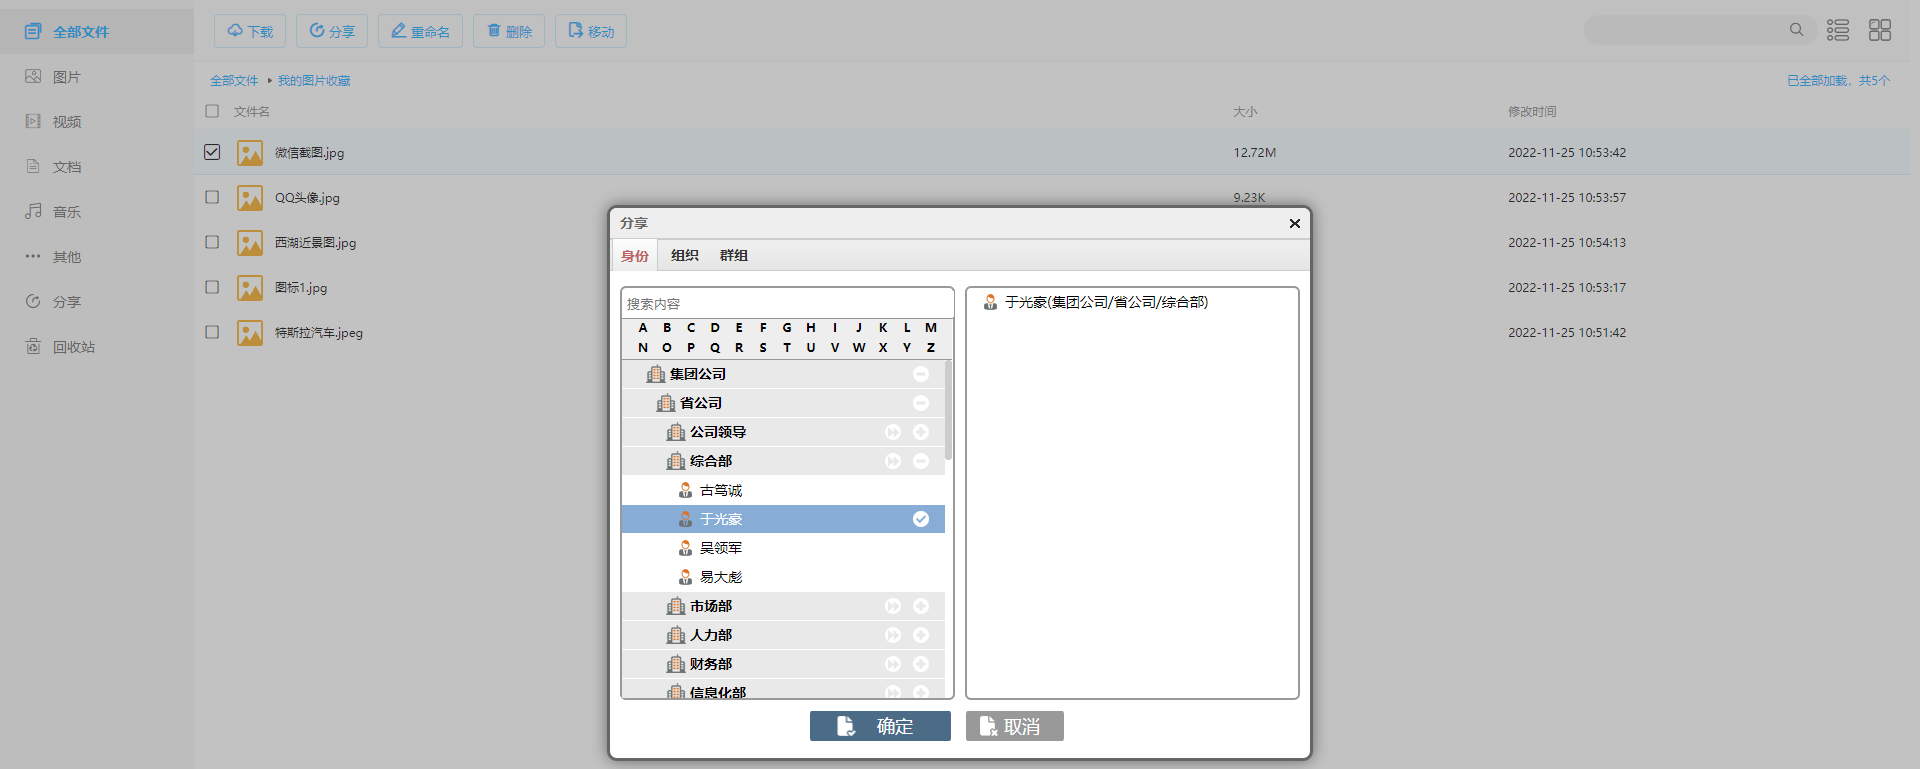Click the 删除 delete toolbar button
This screenshot has width=1920, height=769.
point(509,31)
